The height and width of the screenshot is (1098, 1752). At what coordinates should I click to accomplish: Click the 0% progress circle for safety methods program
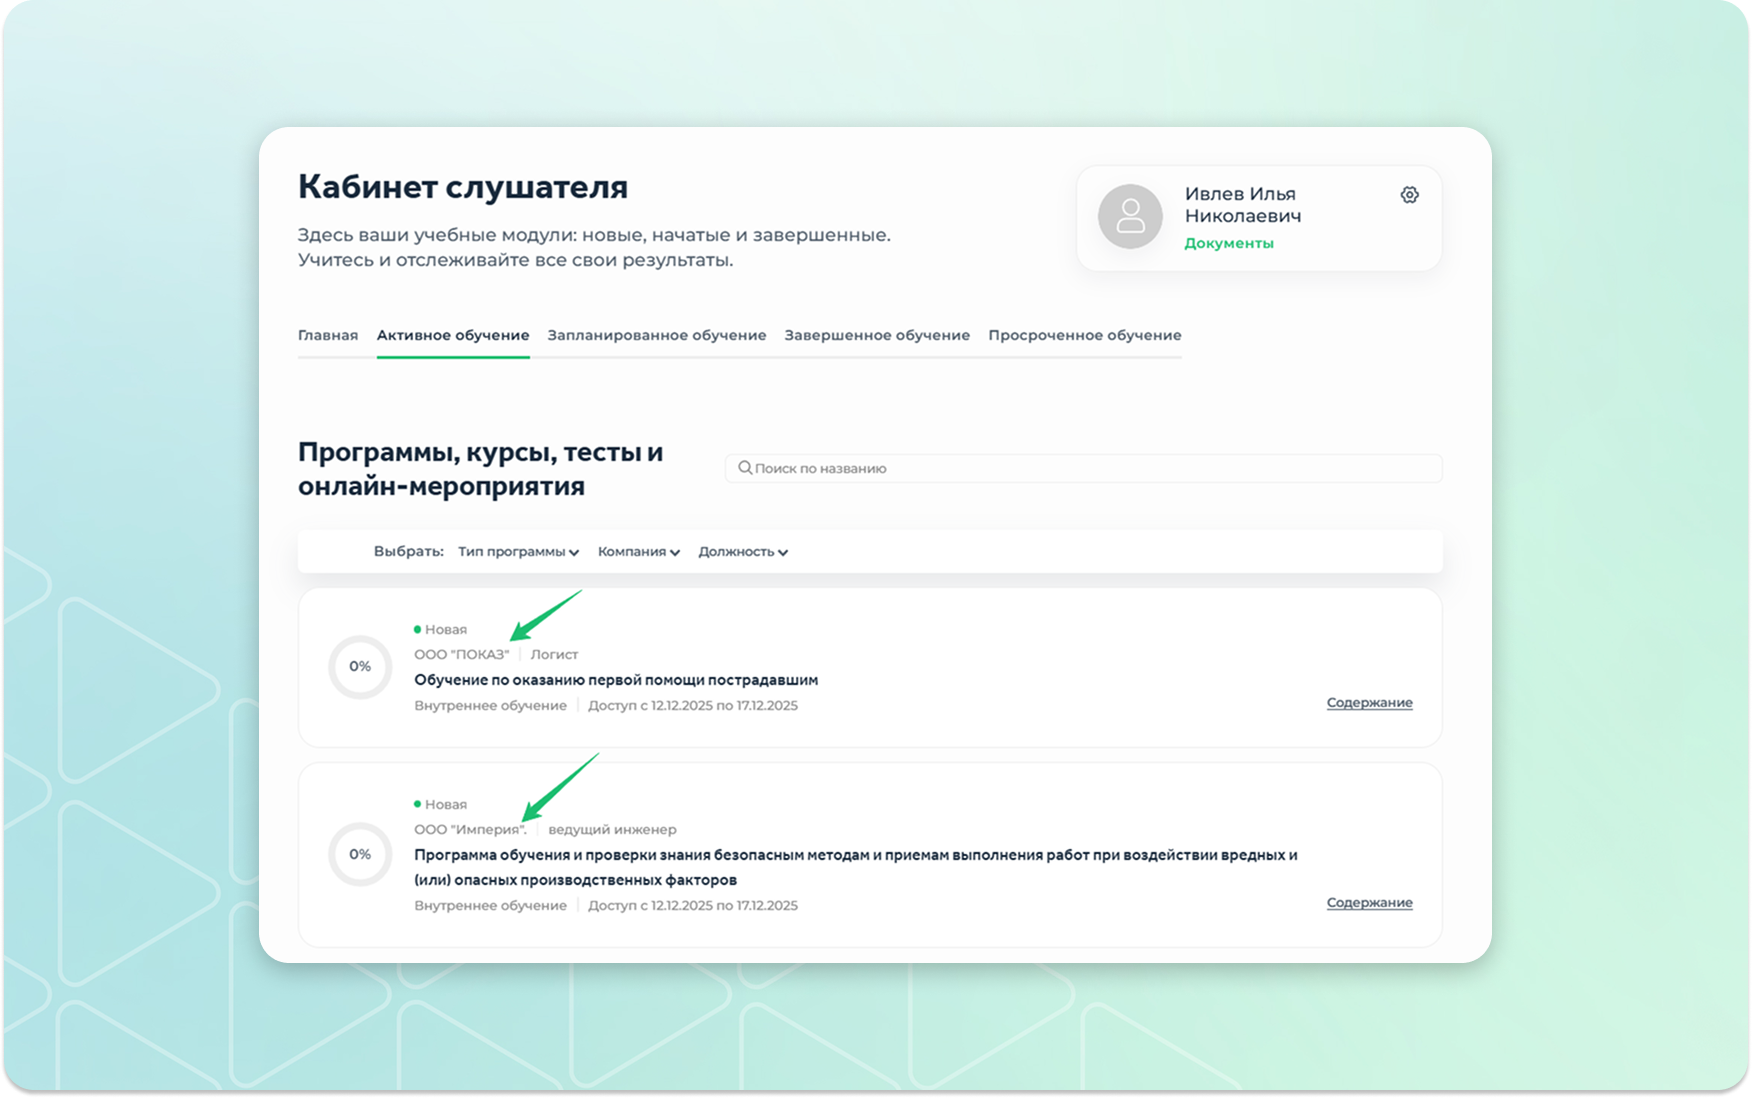[x=360, y=855]
